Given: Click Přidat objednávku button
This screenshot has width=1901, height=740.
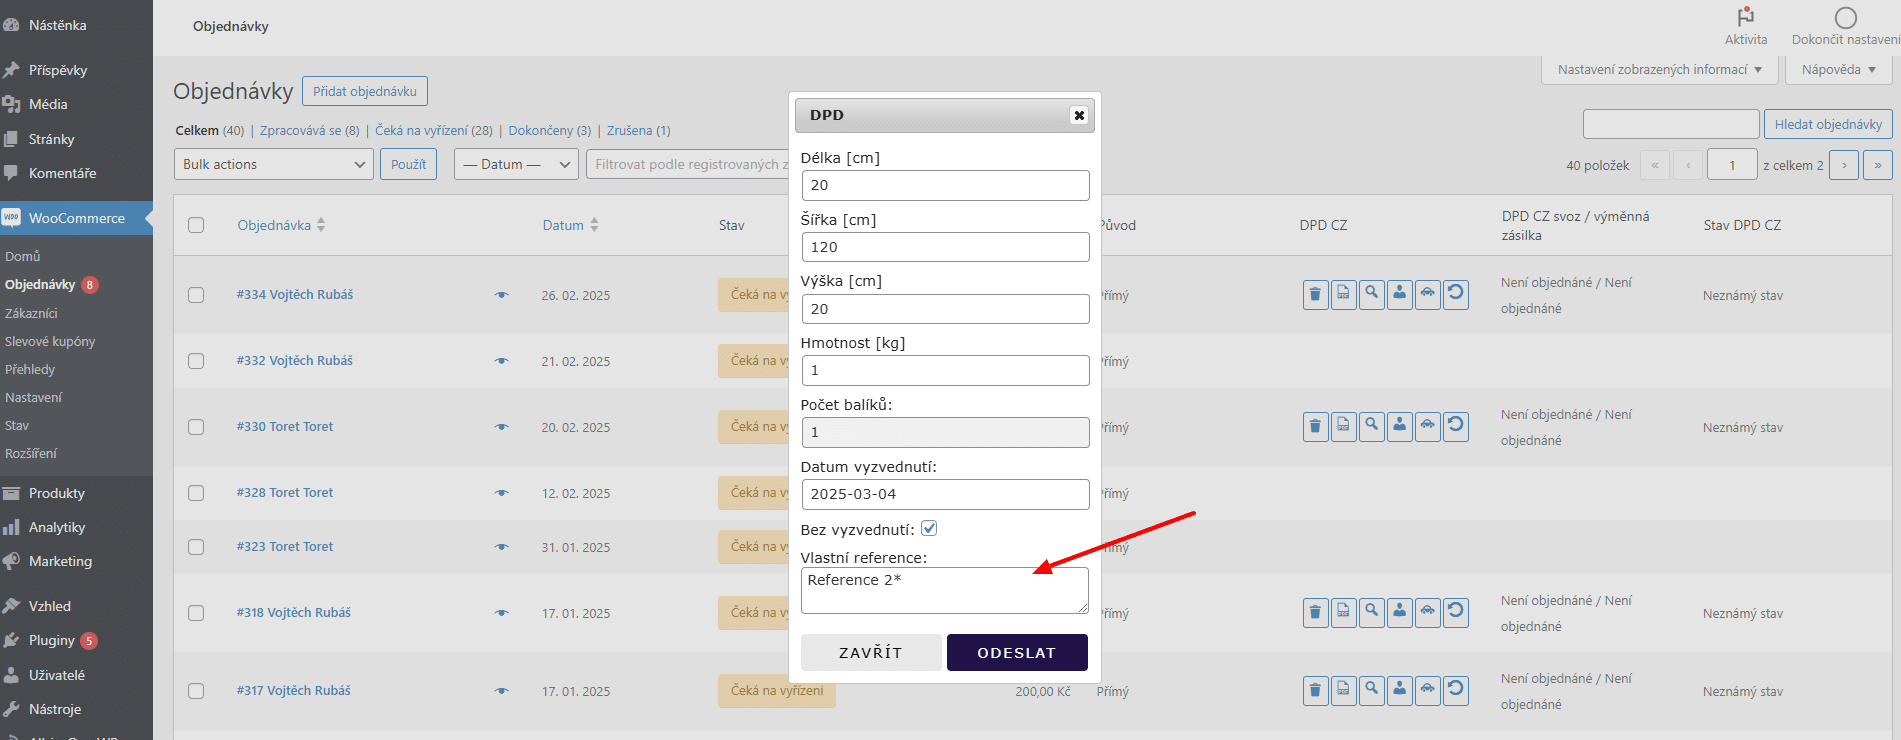Looking at the screenshot, I should coord(365,91).
